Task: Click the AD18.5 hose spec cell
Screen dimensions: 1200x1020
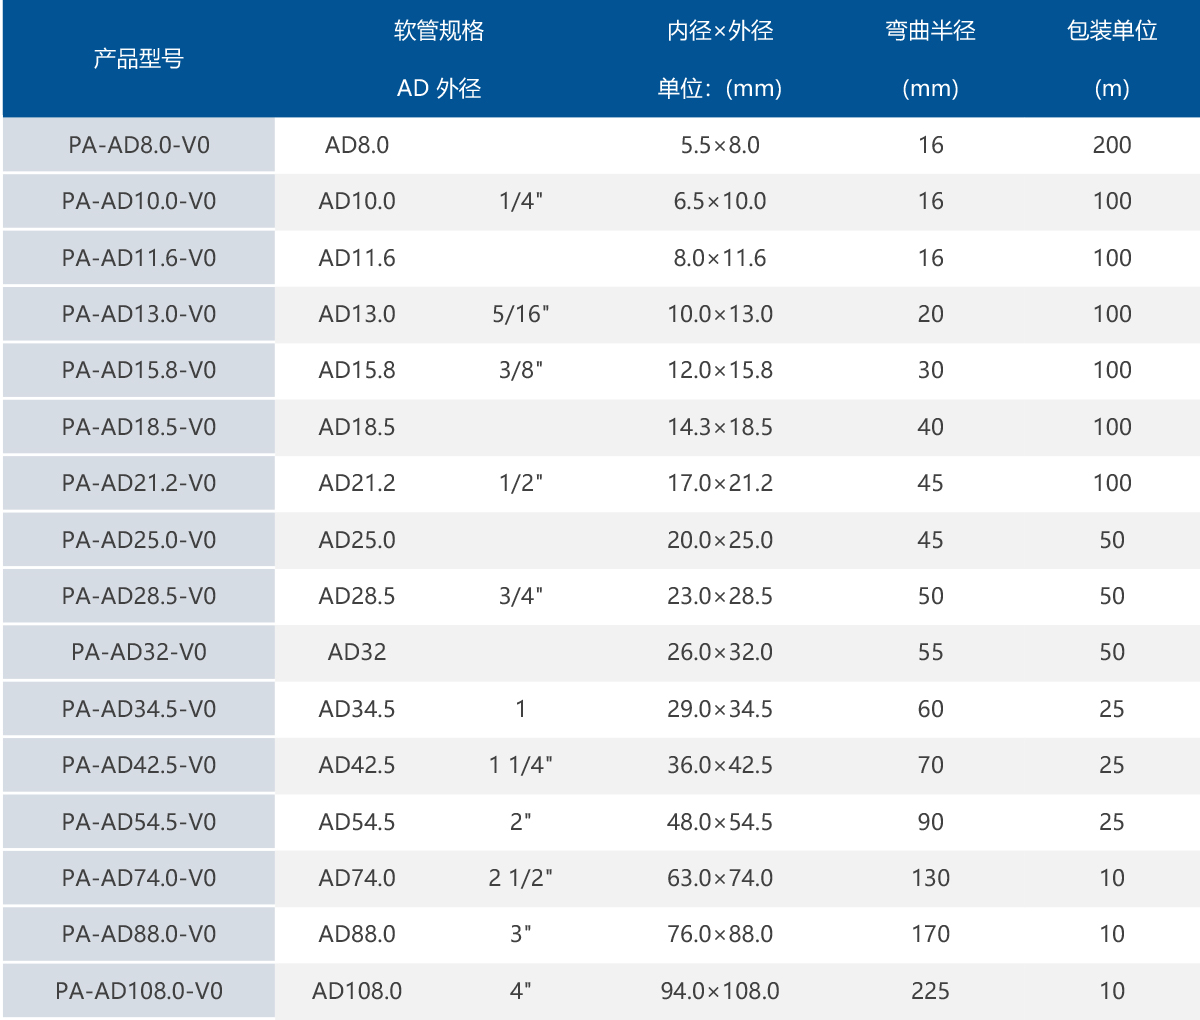Action: (357, 427)
